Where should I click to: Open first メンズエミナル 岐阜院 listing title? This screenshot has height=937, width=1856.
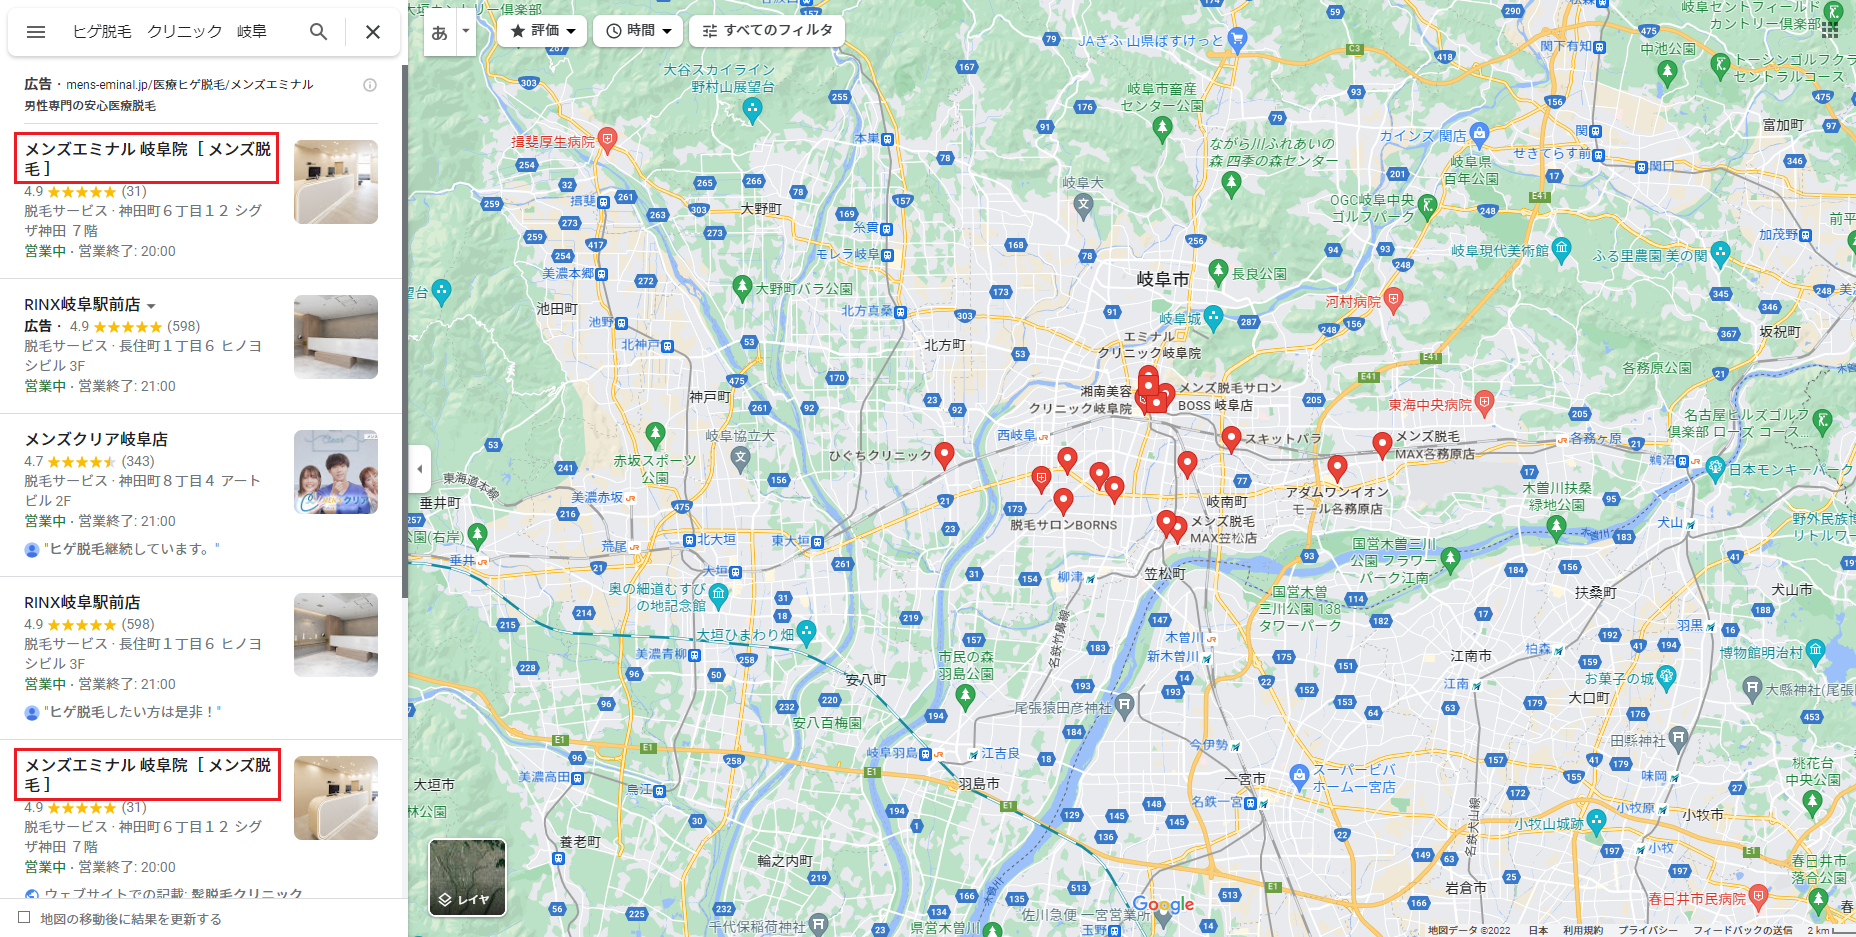pyautogui.click(x=147, y=158)
